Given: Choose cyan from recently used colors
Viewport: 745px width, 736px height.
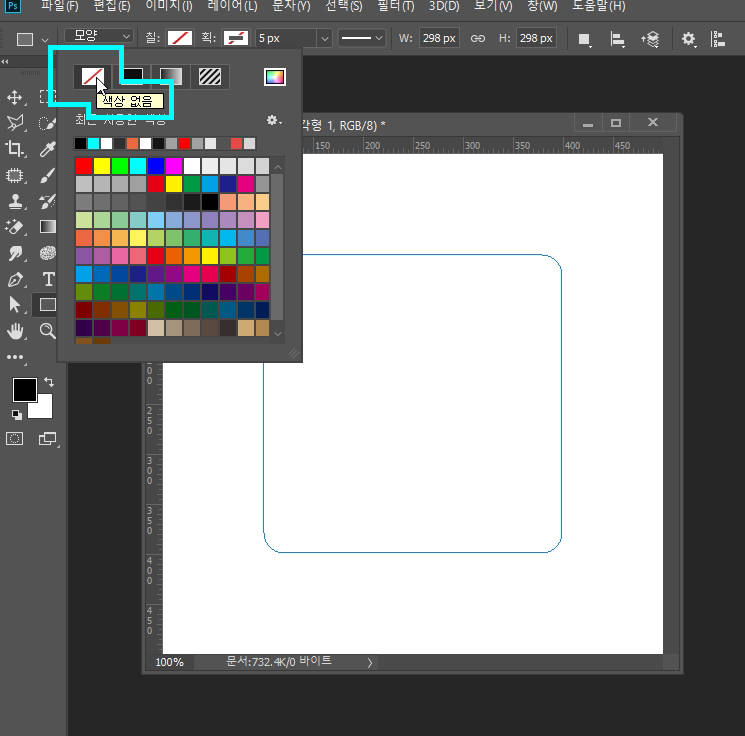Looking at the screenshot, I should 94,143.
